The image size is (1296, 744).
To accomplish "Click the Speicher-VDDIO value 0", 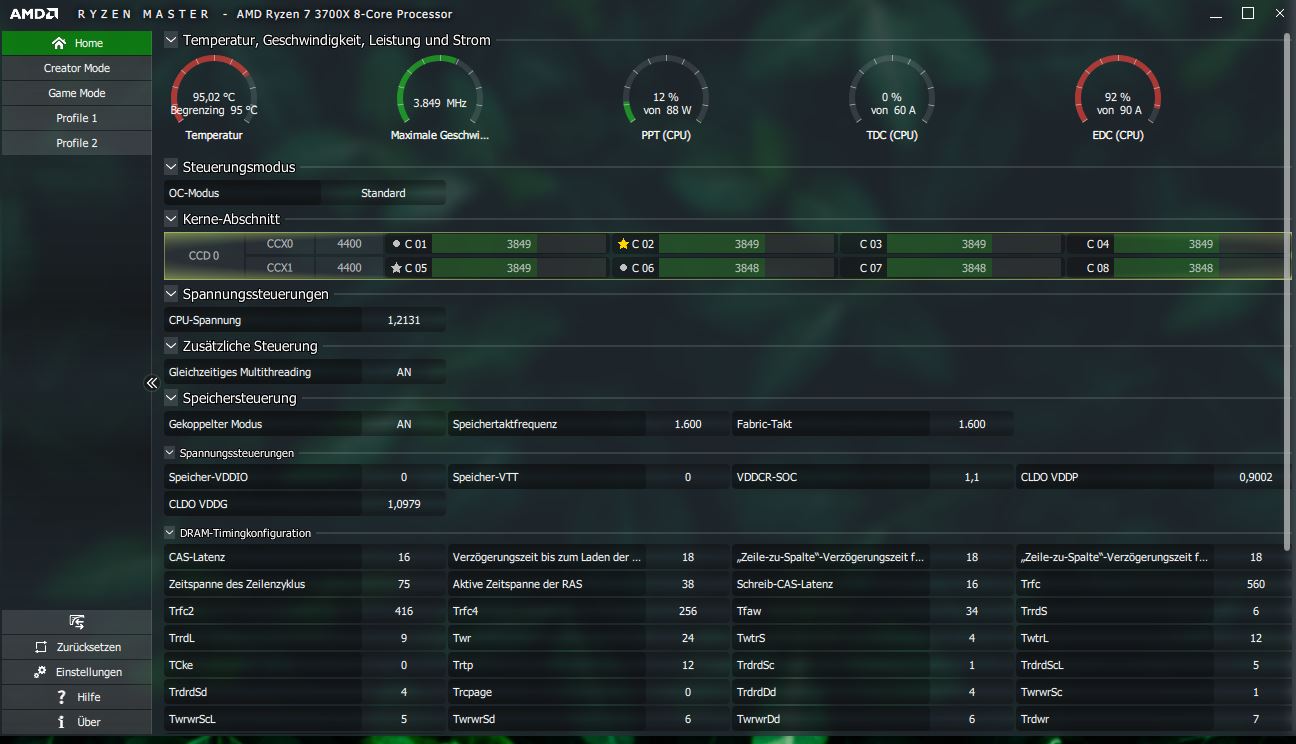I will coord(404,477).
